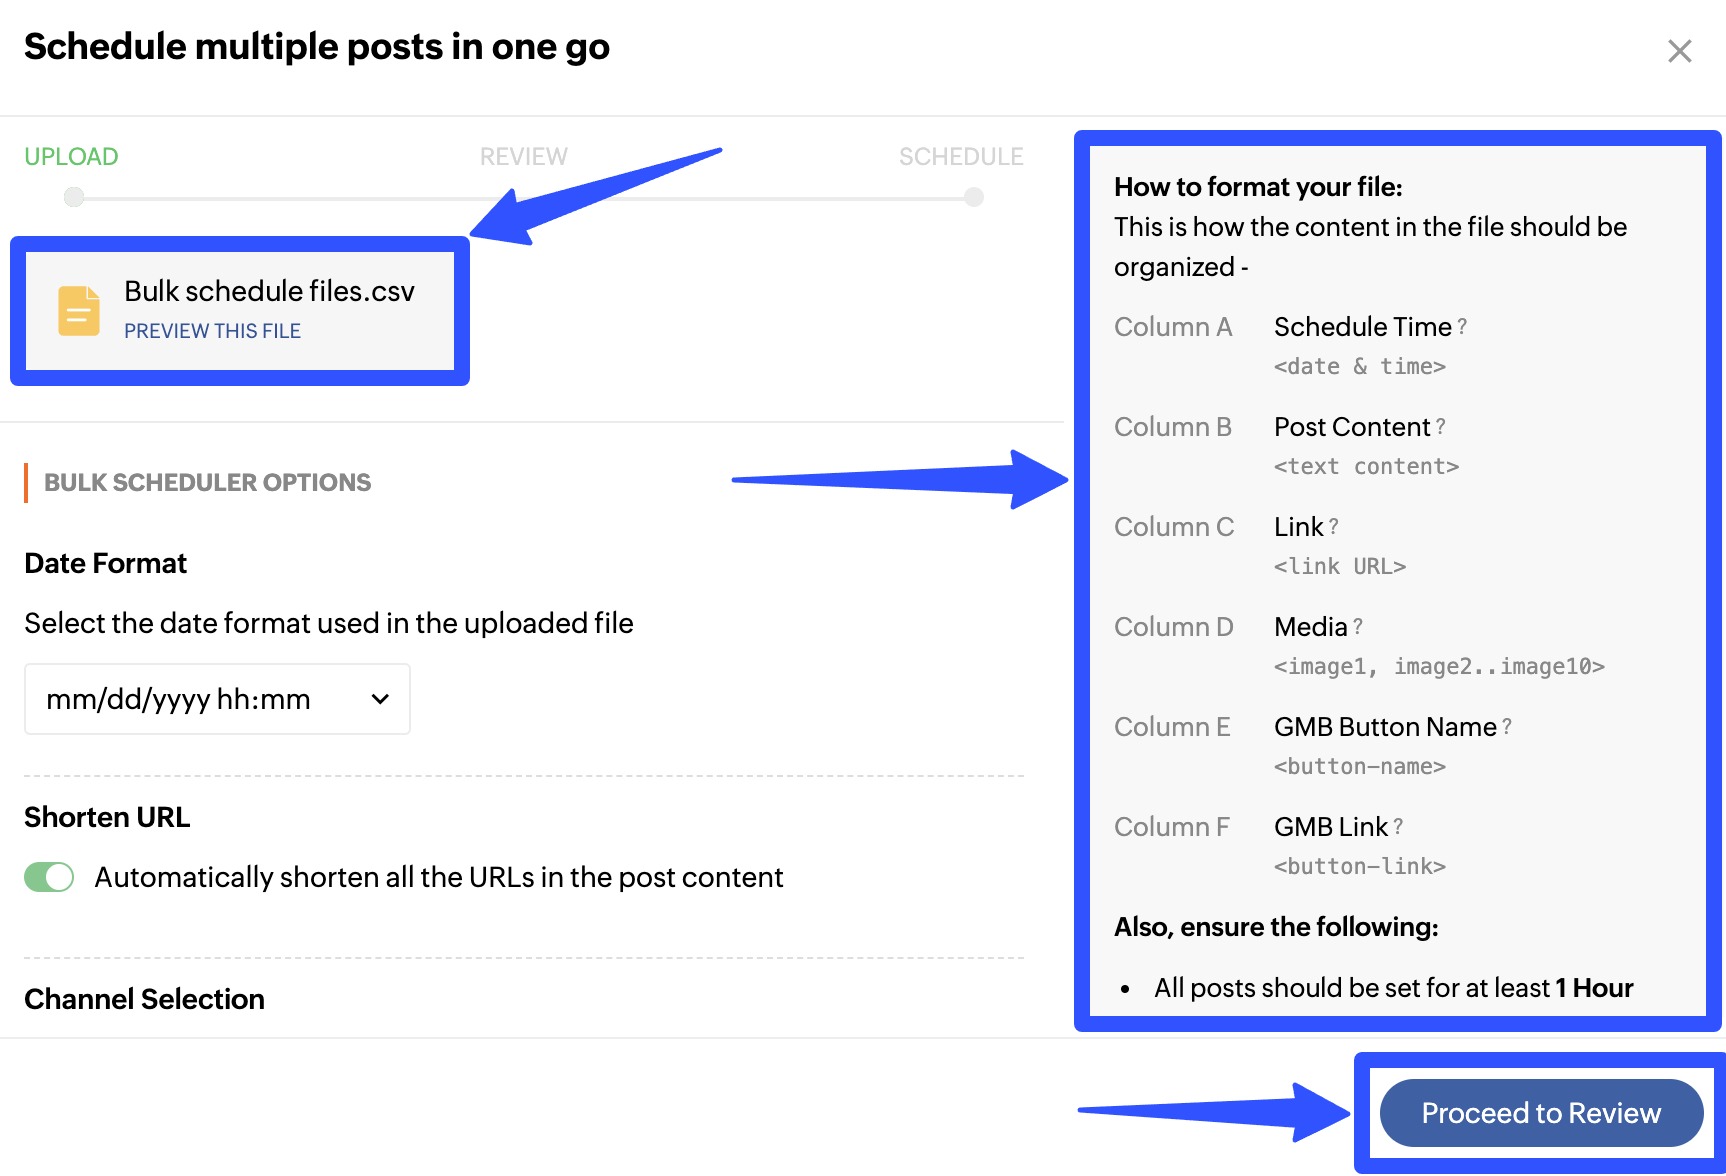Open the Schedule Time help icon

(x=1463, y=326)
